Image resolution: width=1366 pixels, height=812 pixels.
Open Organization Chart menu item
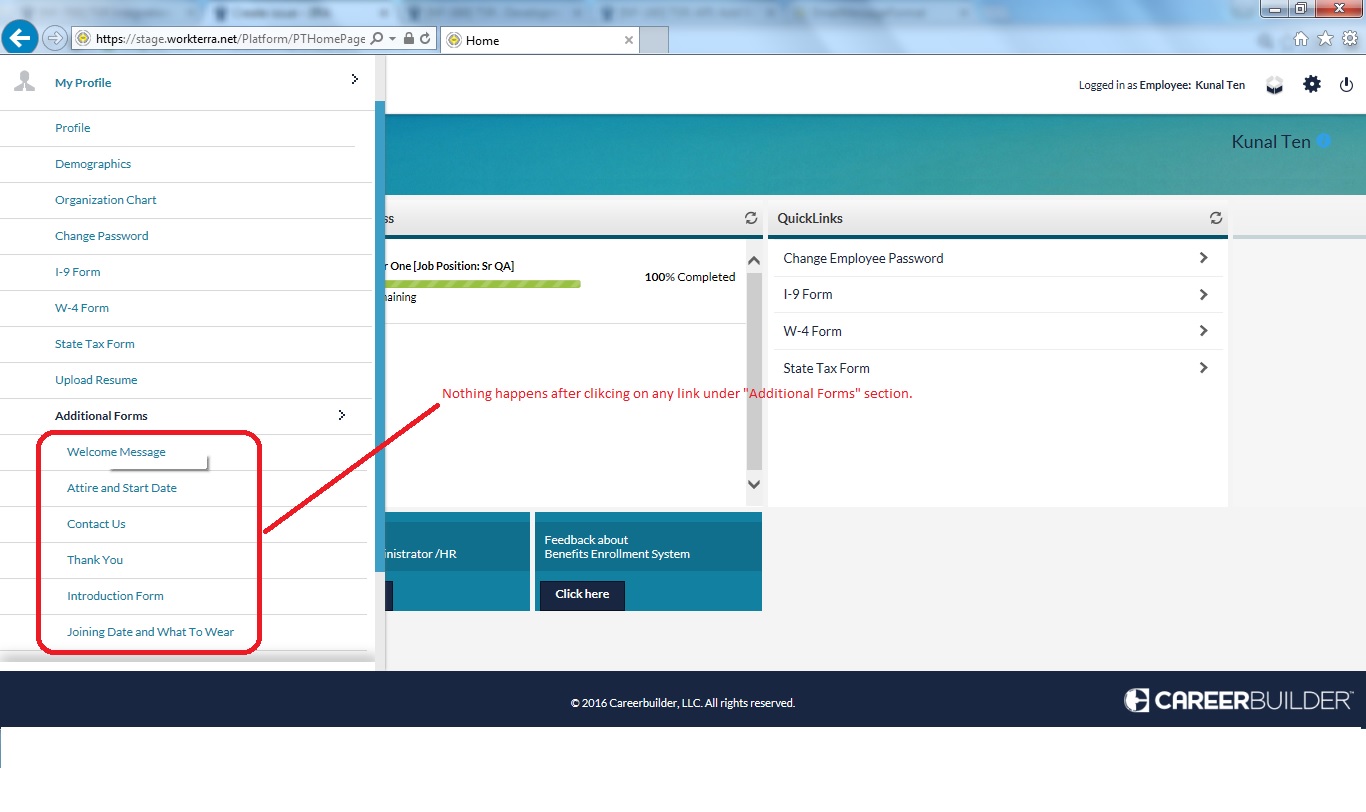tap(106, 200)
